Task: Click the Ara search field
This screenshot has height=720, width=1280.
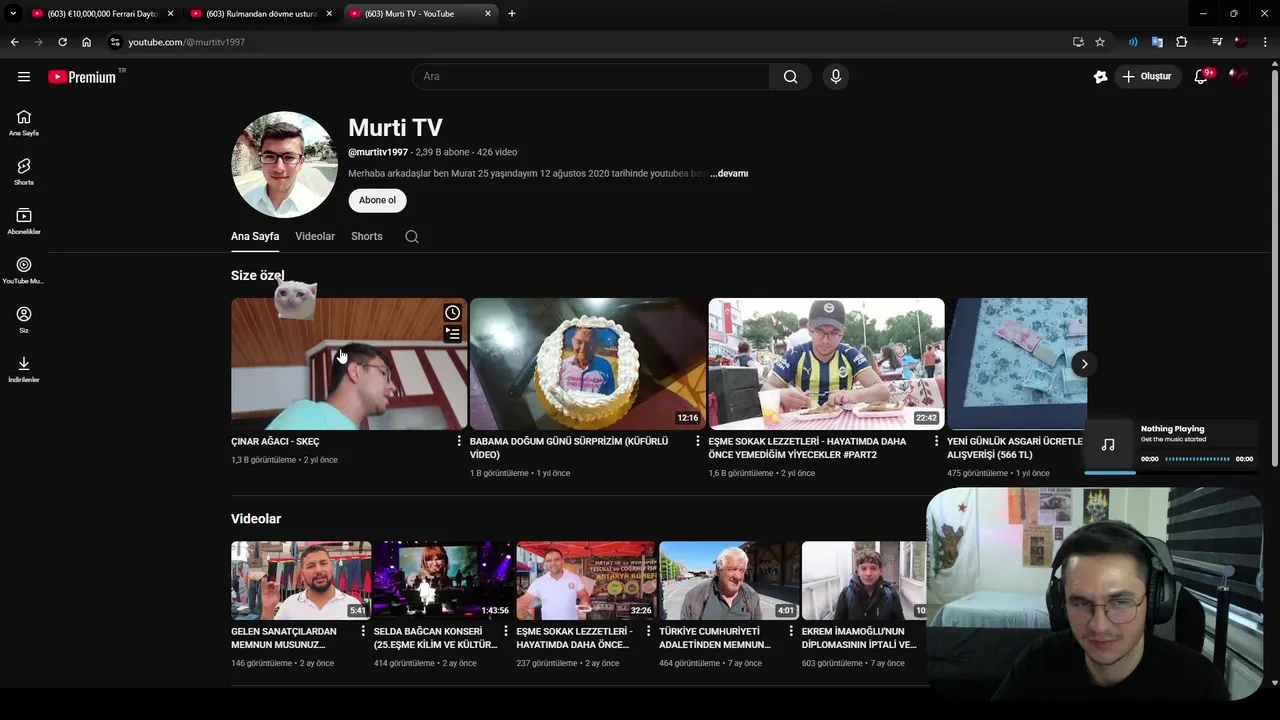Action: tap(591, 77)
